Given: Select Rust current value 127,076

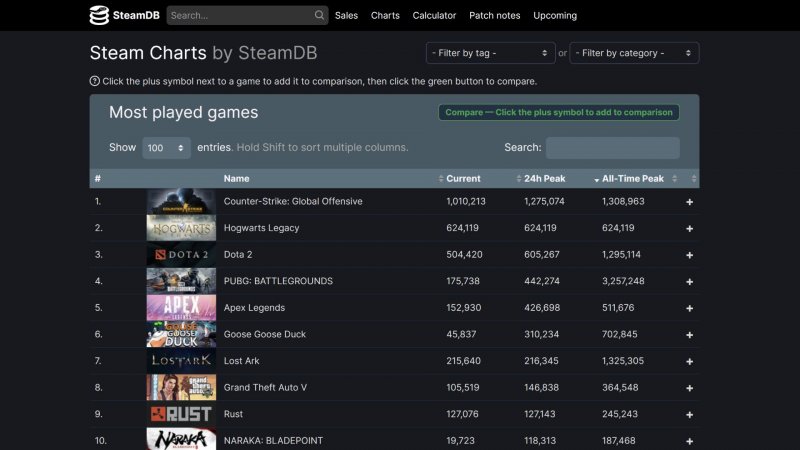Looking at the screenshot, I should (x=462, y=414).
